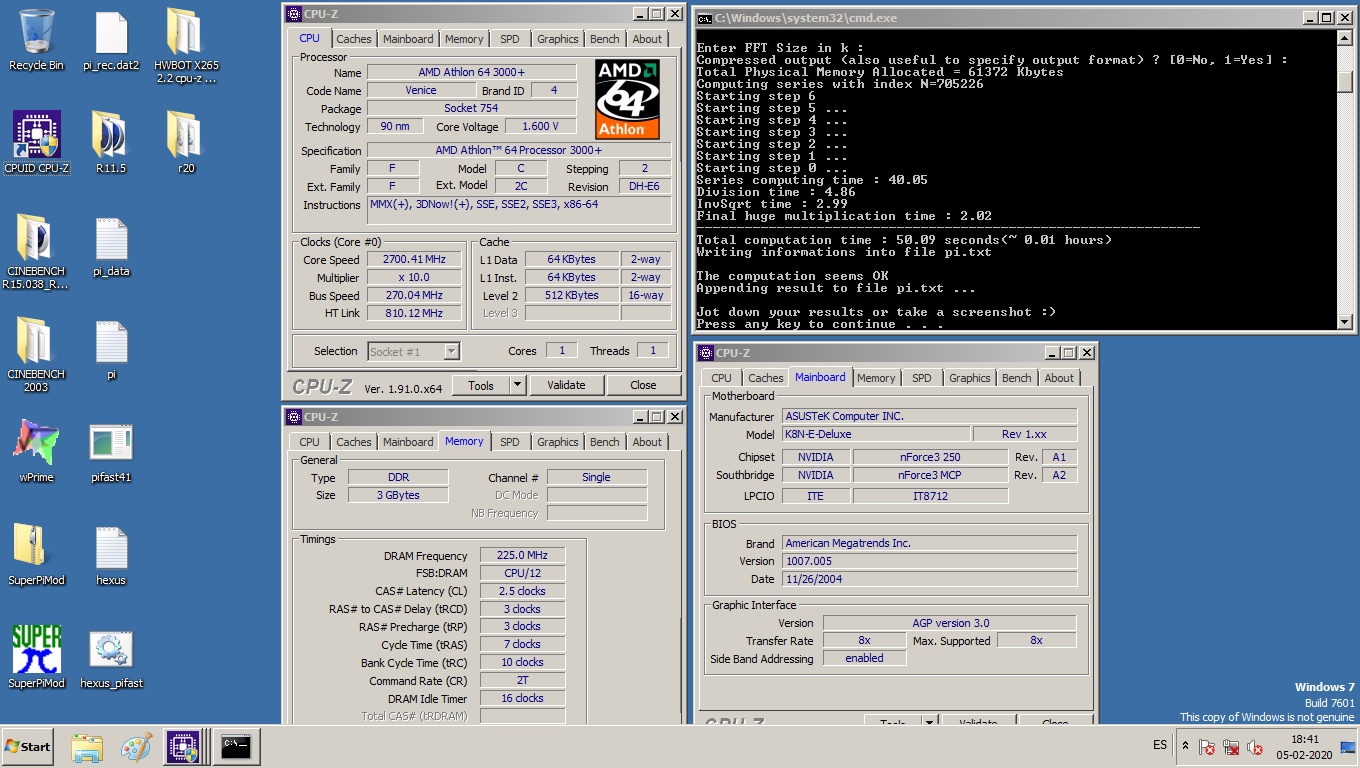
Task: Open the pi_rec.dat2 file icon
Action: (x=111, y=40)
